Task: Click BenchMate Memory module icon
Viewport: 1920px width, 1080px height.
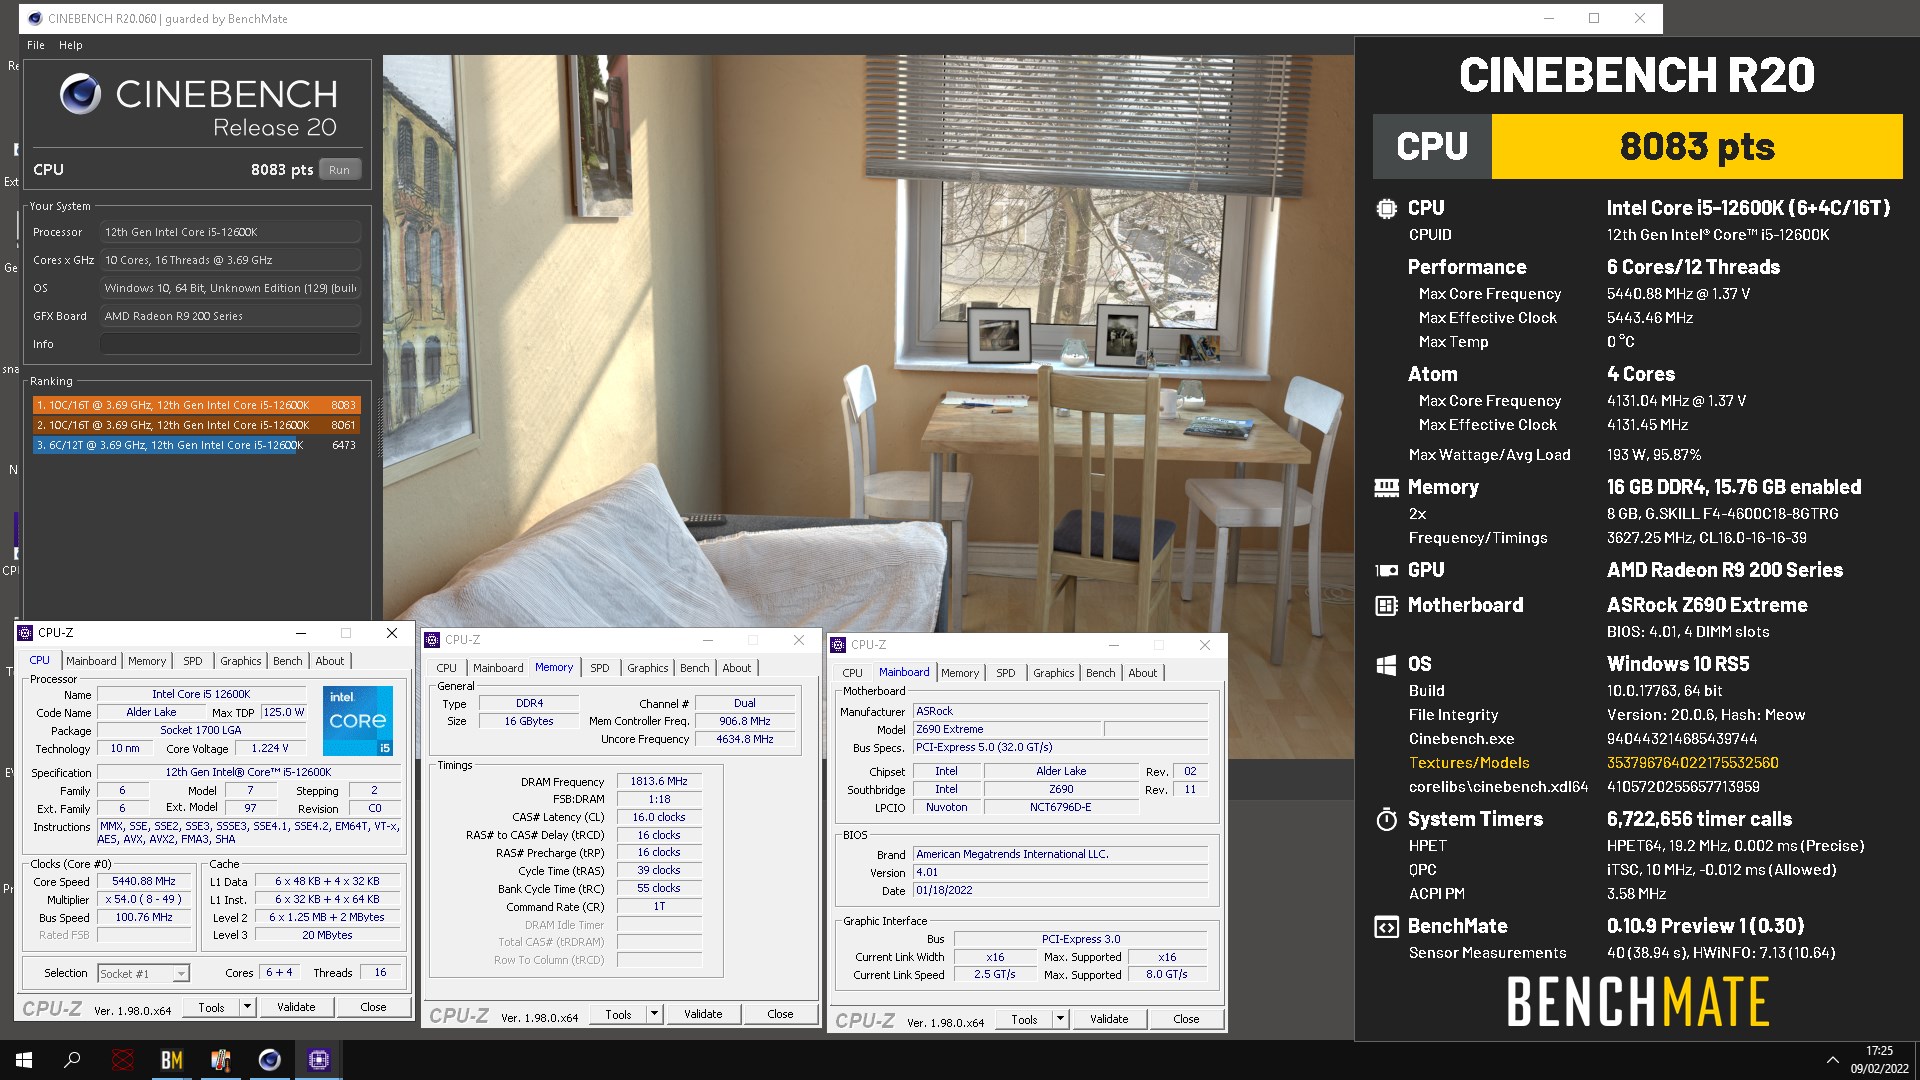Action: pos(1386,487)
